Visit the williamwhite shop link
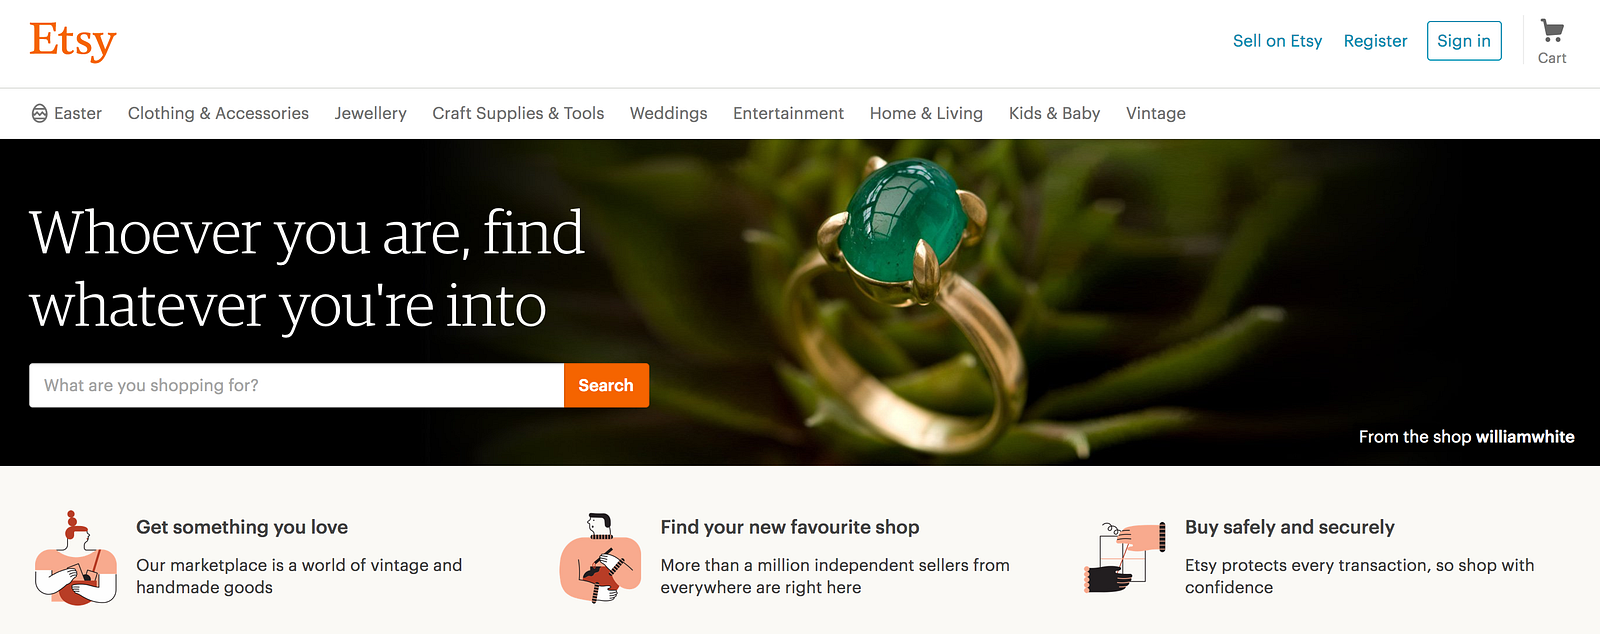 click(x=1525, y=437)
